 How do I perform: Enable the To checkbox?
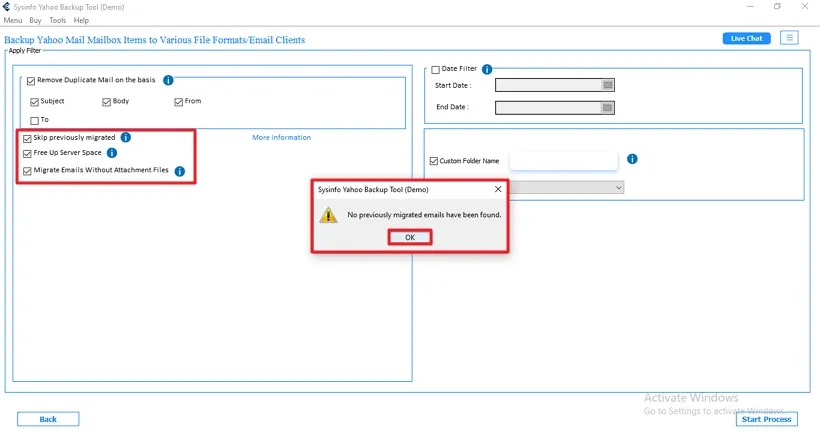35,121
